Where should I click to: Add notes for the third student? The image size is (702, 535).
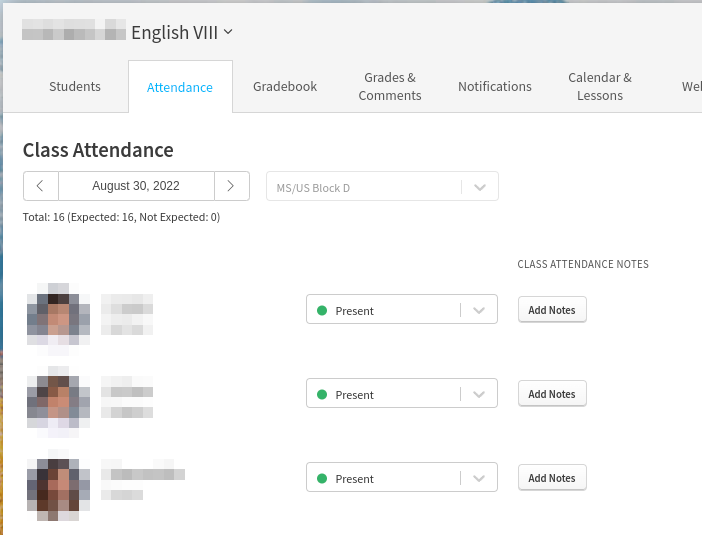point(552,478)
